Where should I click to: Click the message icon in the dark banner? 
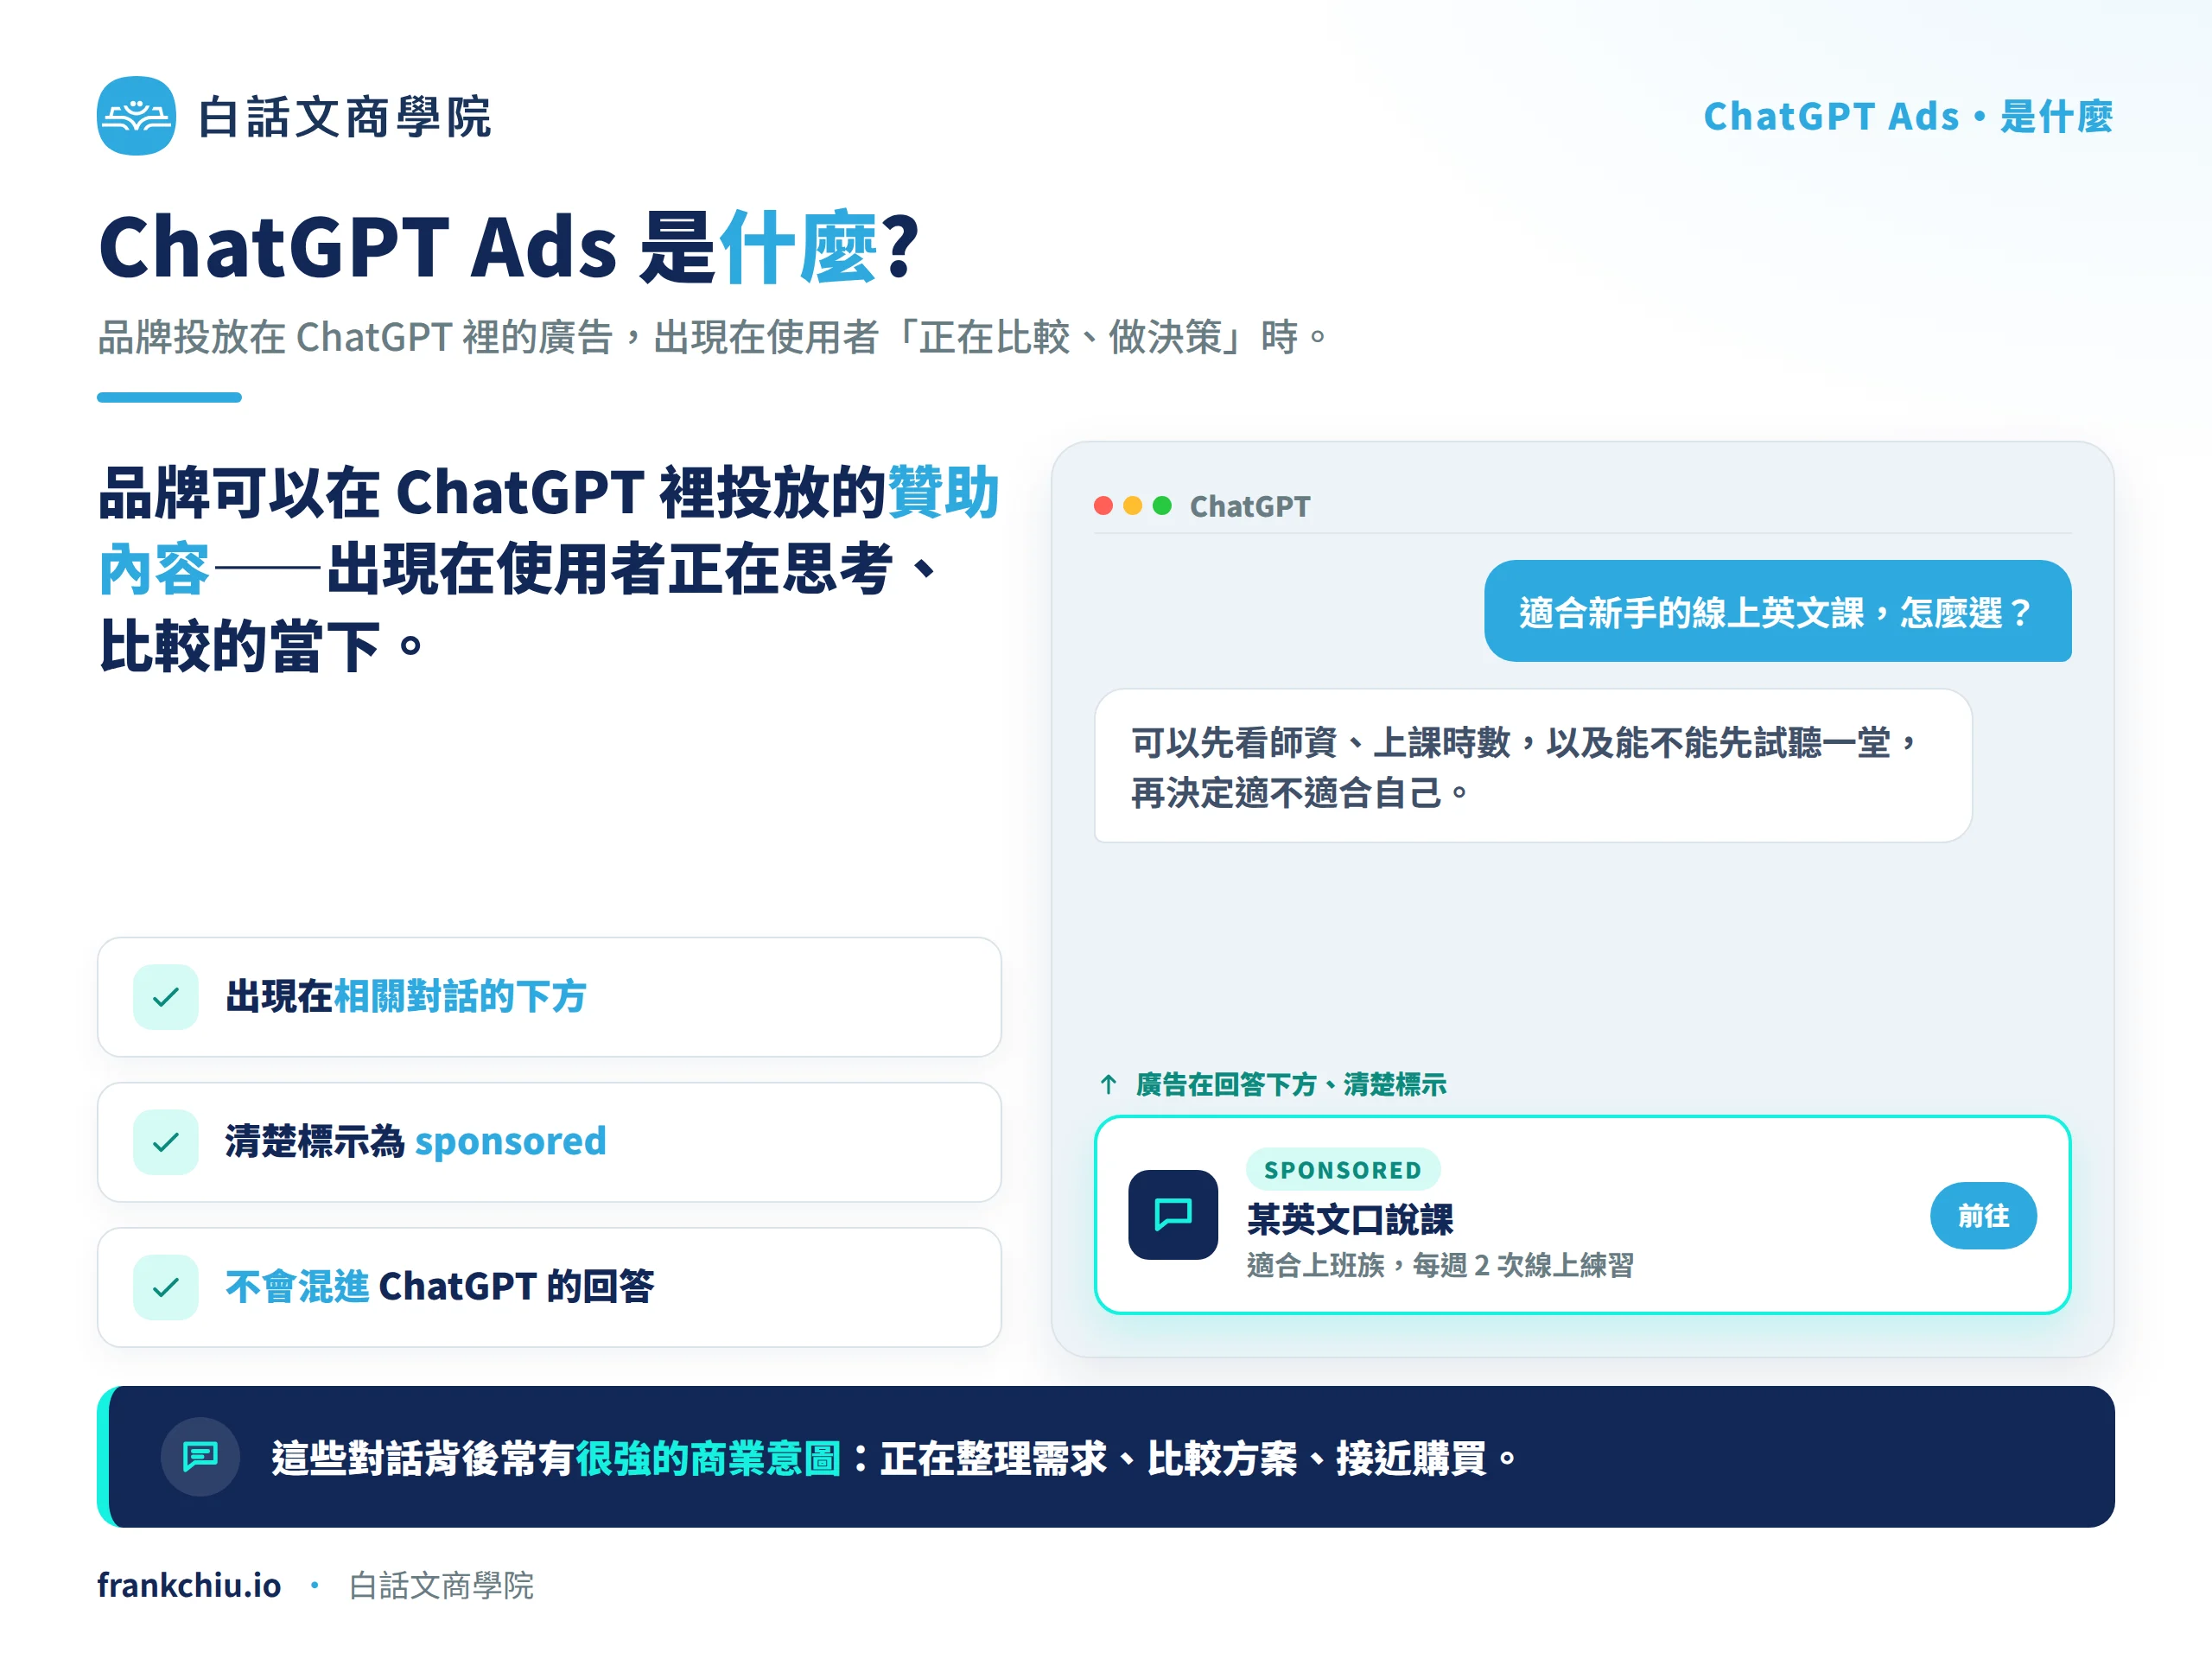tap(200, 1456)
